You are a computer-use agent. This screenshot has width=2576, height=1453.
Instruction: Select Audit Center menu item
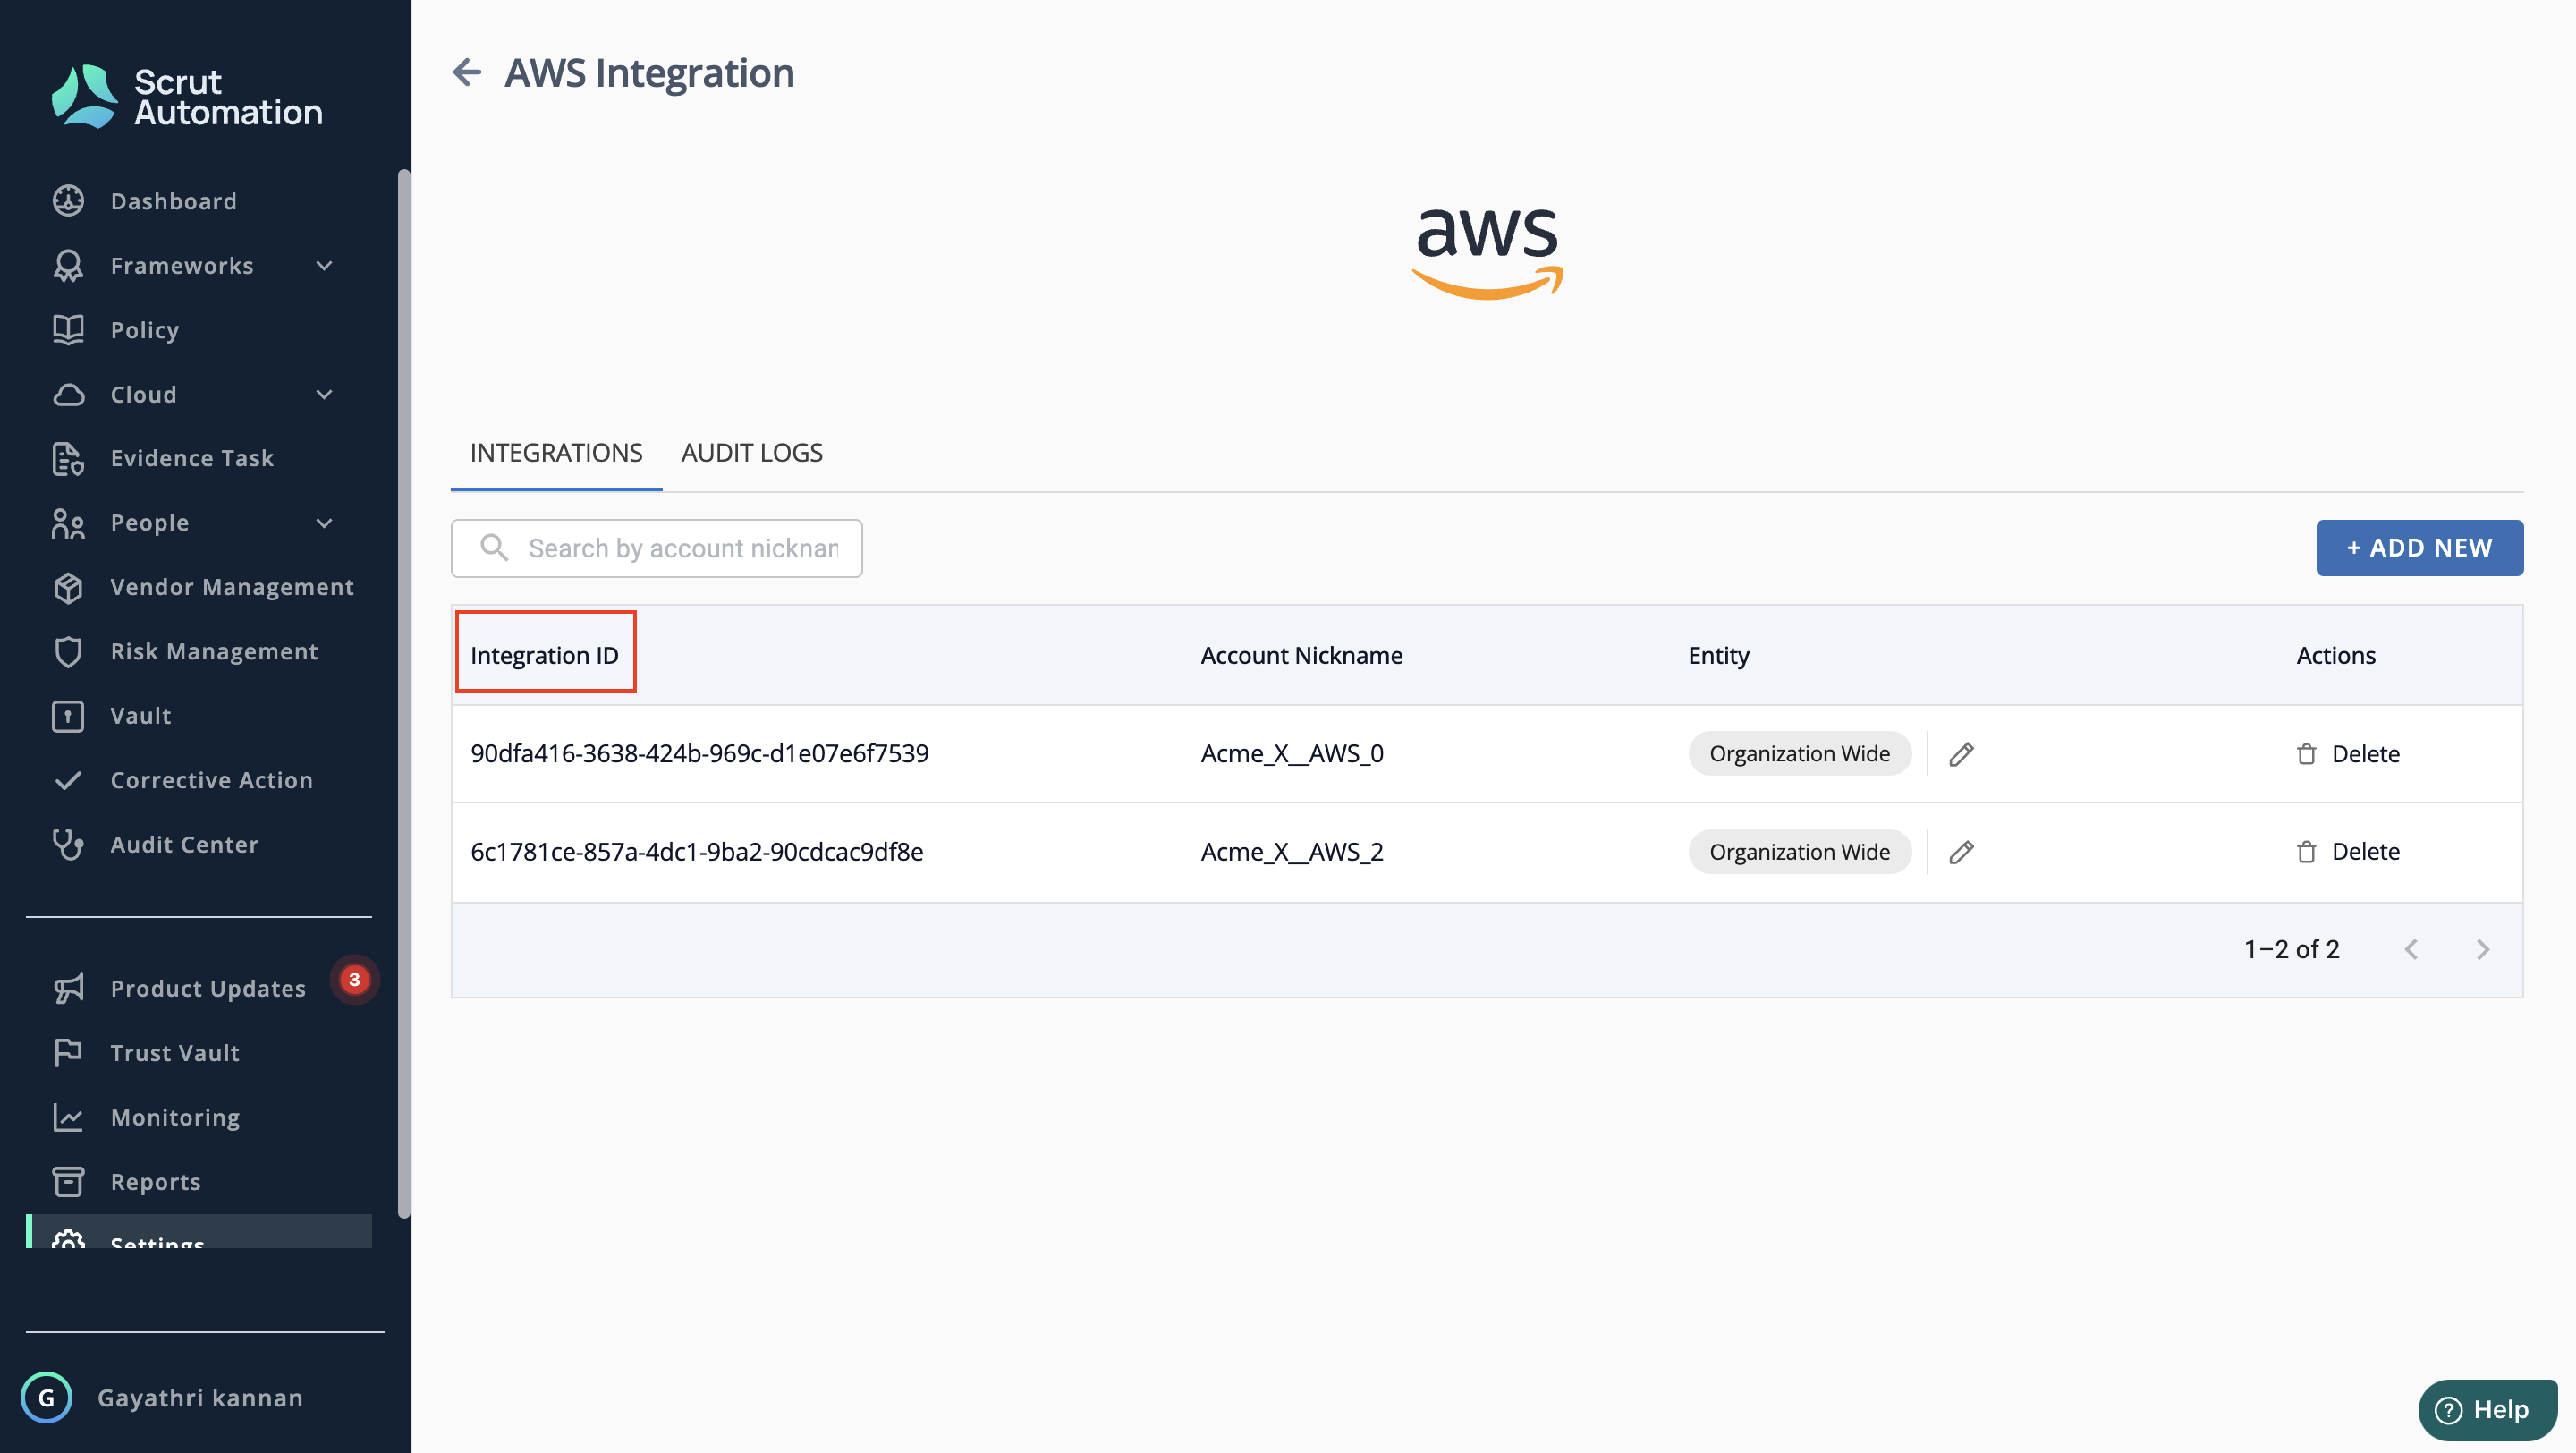click(x=184, y=844)
